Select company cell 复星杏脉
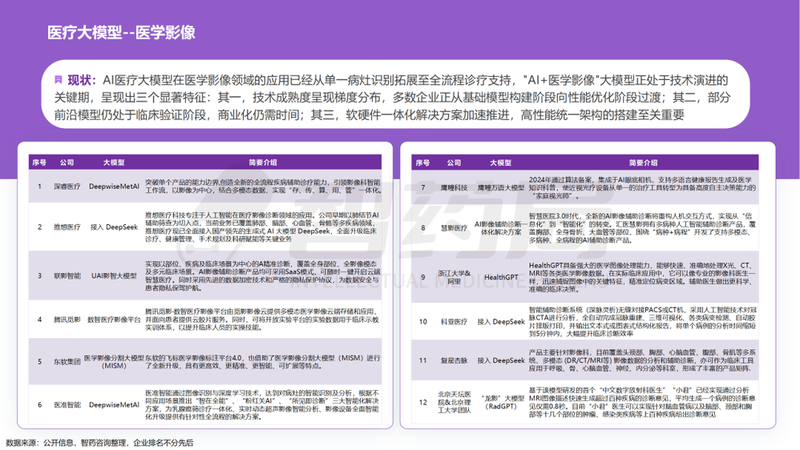This screenshot has height=450, width=800. (454, 361)
